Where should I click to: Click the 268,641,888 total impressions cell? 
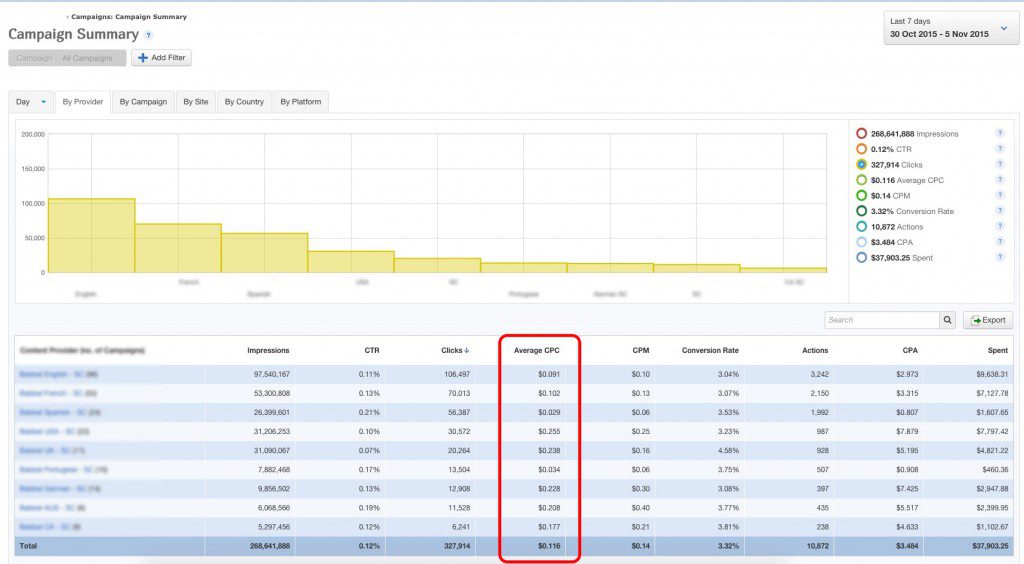(270, 546)
